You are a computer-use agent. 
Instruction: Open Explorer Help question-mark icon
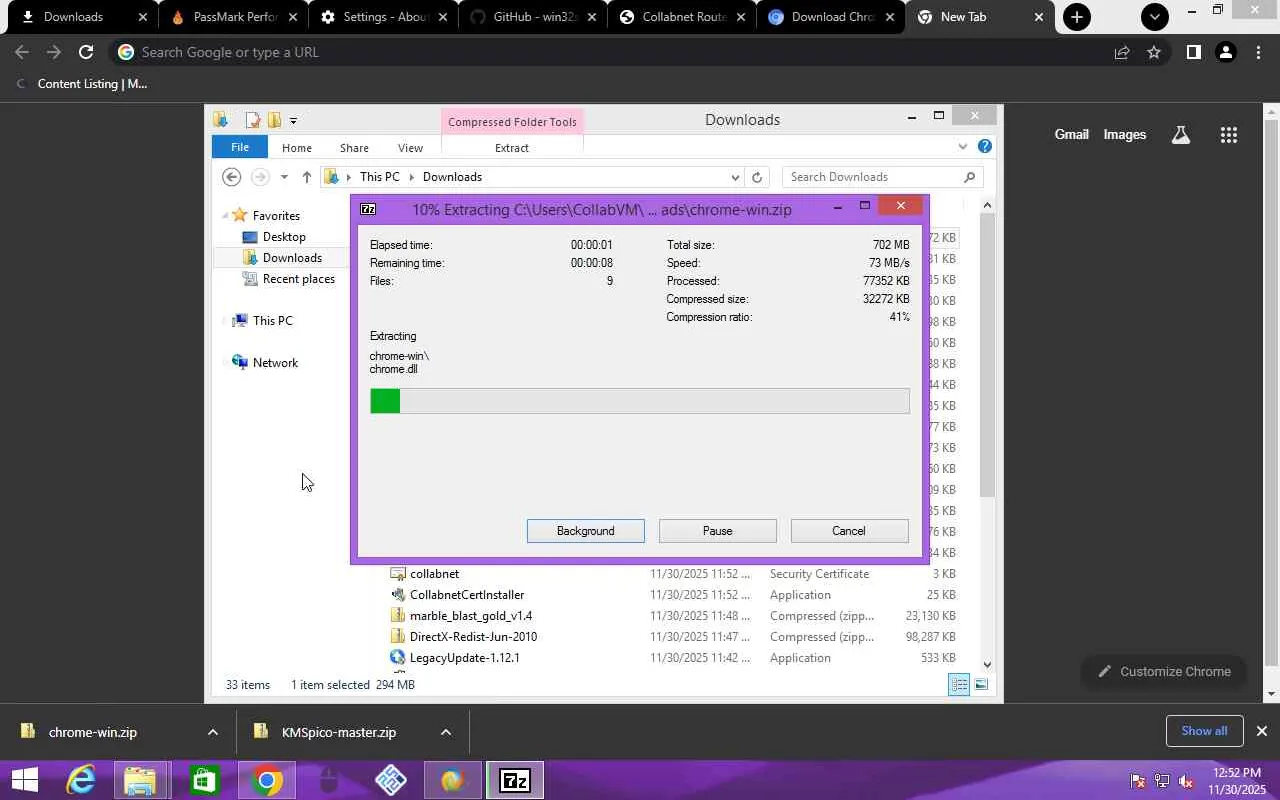tap(985, 146)
